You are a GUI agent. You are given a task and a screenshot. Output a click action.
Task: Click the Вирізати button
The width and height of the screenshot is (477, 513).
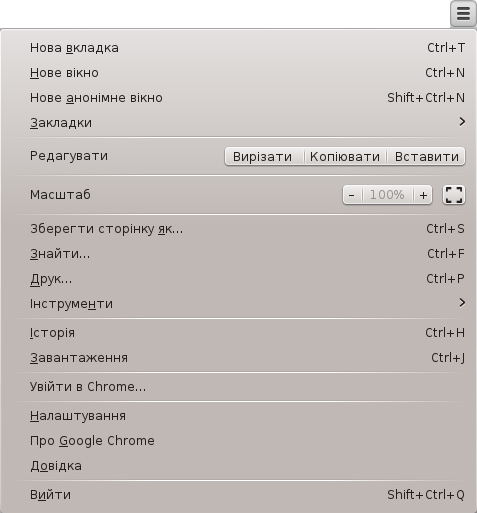pyautogui.click(x=262, y=156)
